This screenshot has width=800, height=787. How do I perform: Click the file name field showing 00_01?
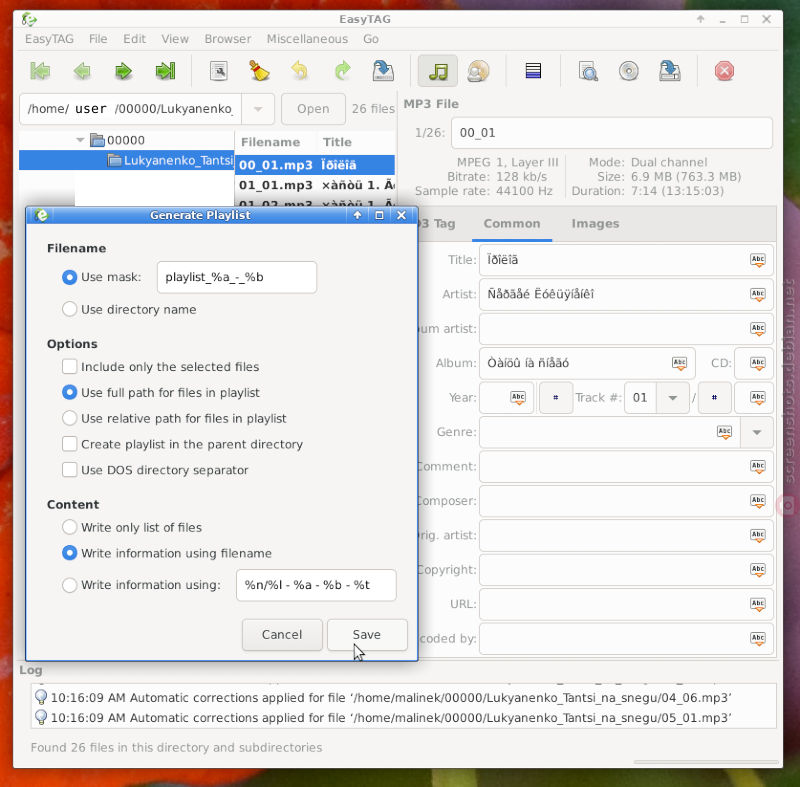point(612,133)
